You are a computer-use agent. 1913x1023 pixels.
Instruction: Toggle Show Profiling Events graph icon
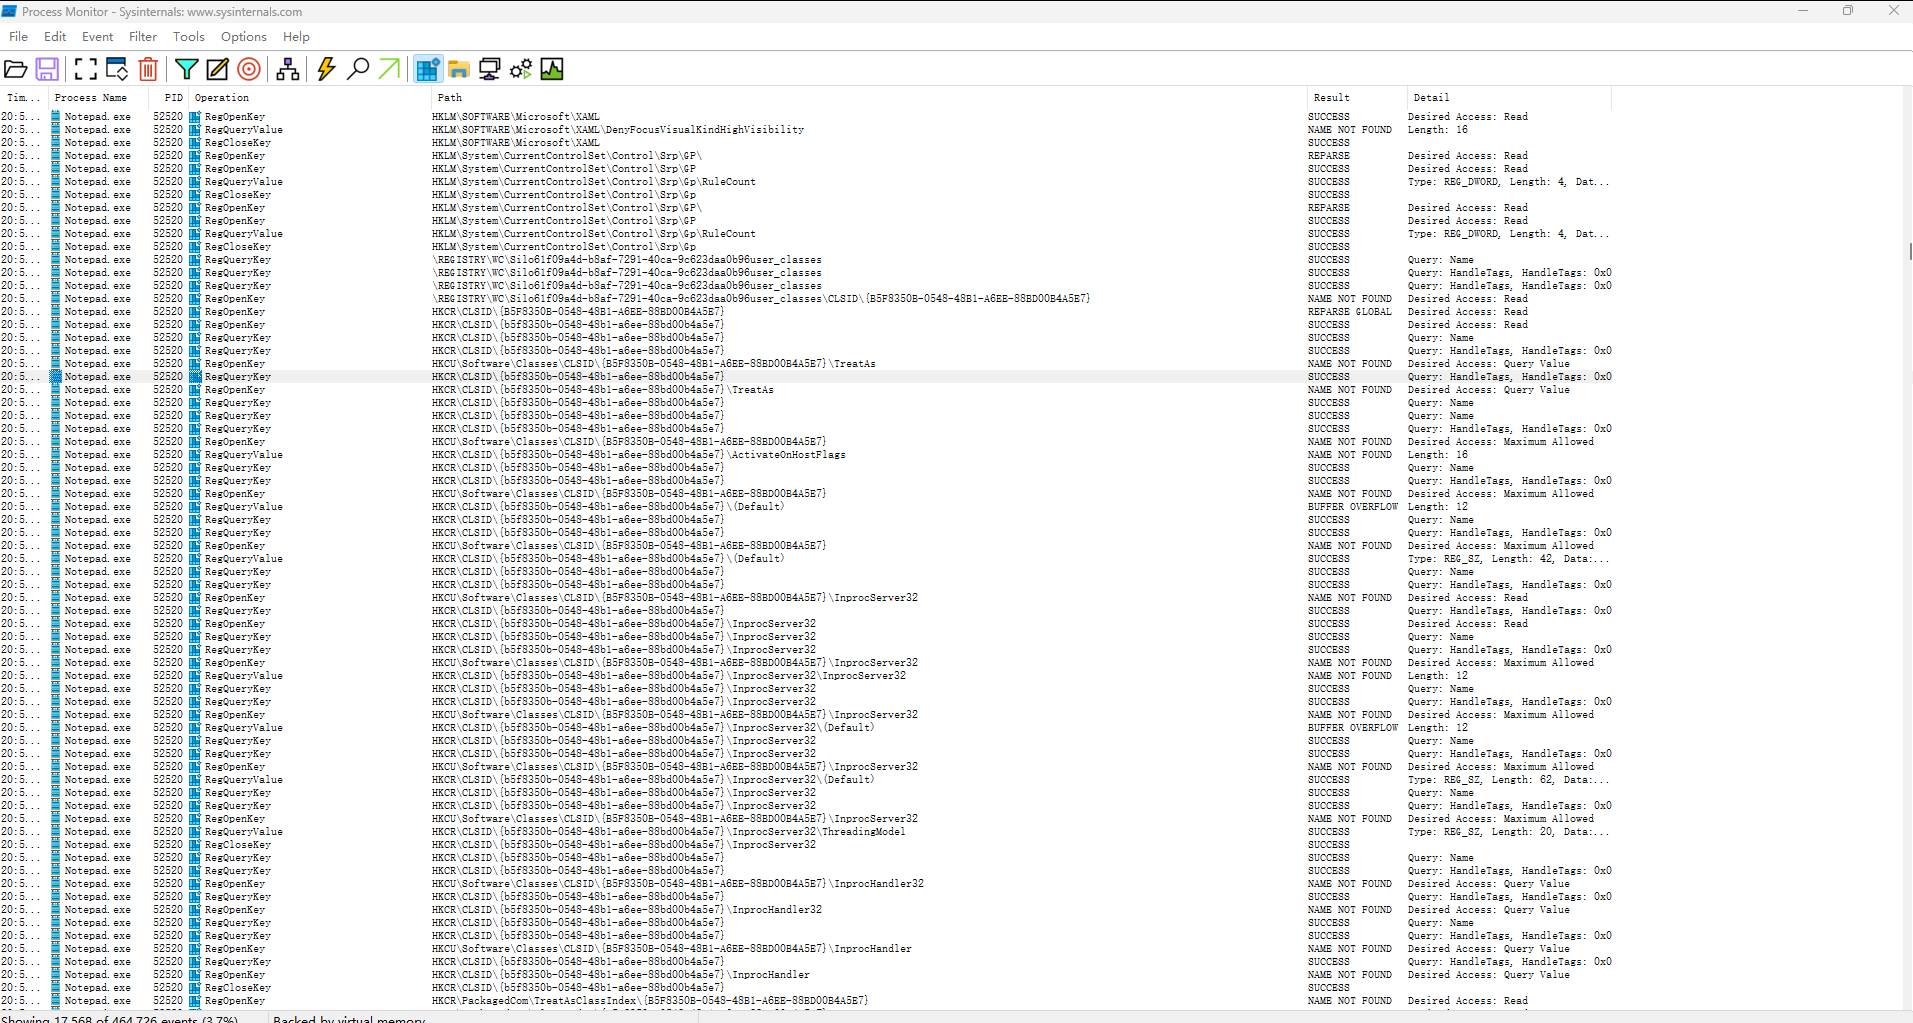(x=552, y=69)
